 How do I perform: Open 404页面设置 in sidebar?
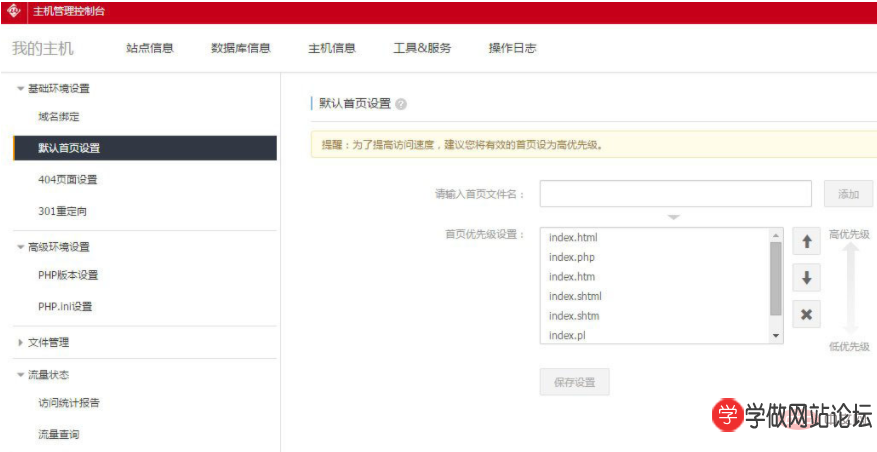(x=67, y=180)
